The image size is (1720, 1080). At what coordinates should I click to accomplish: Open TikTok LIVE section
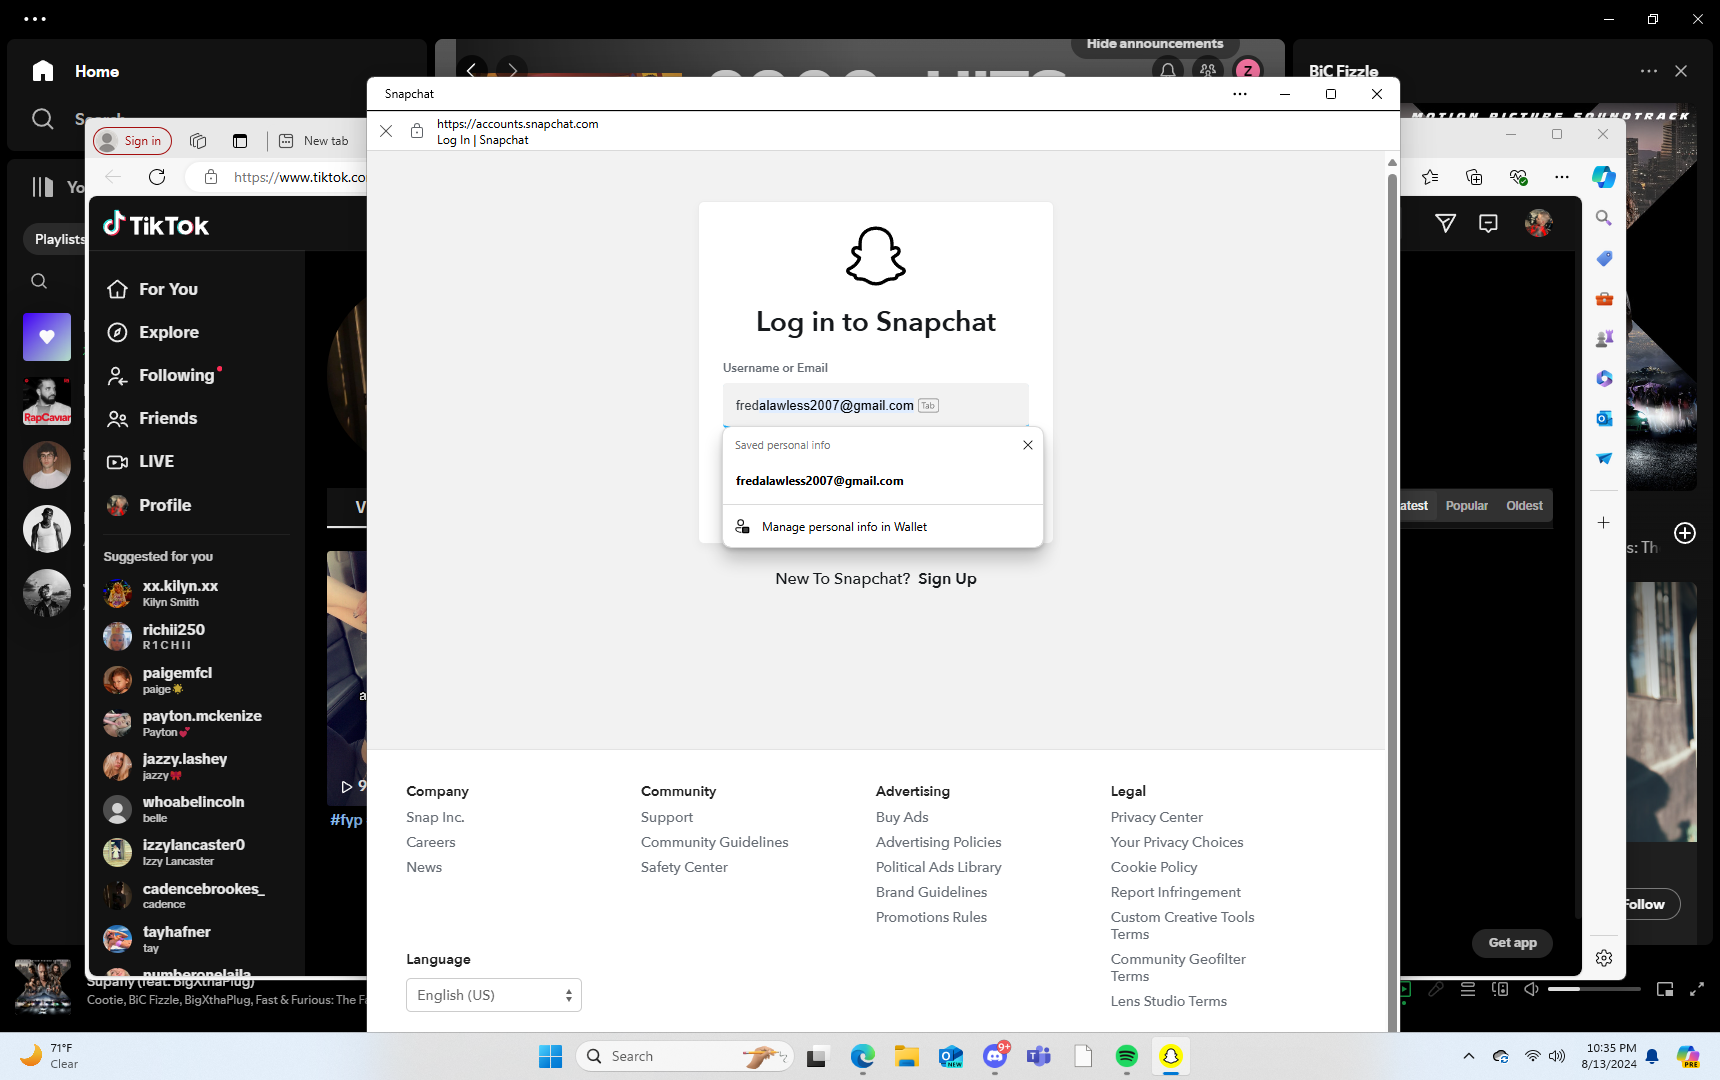[x=140, y=461]
